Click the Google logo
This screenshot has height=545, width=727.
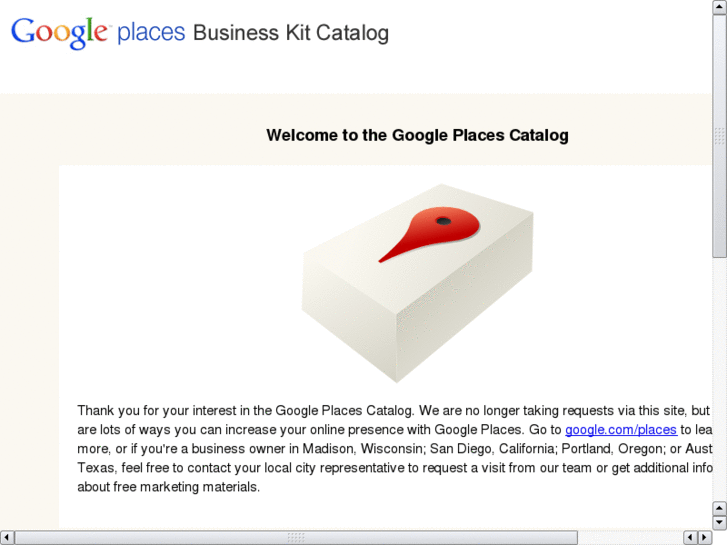click(x=58, y=33)
